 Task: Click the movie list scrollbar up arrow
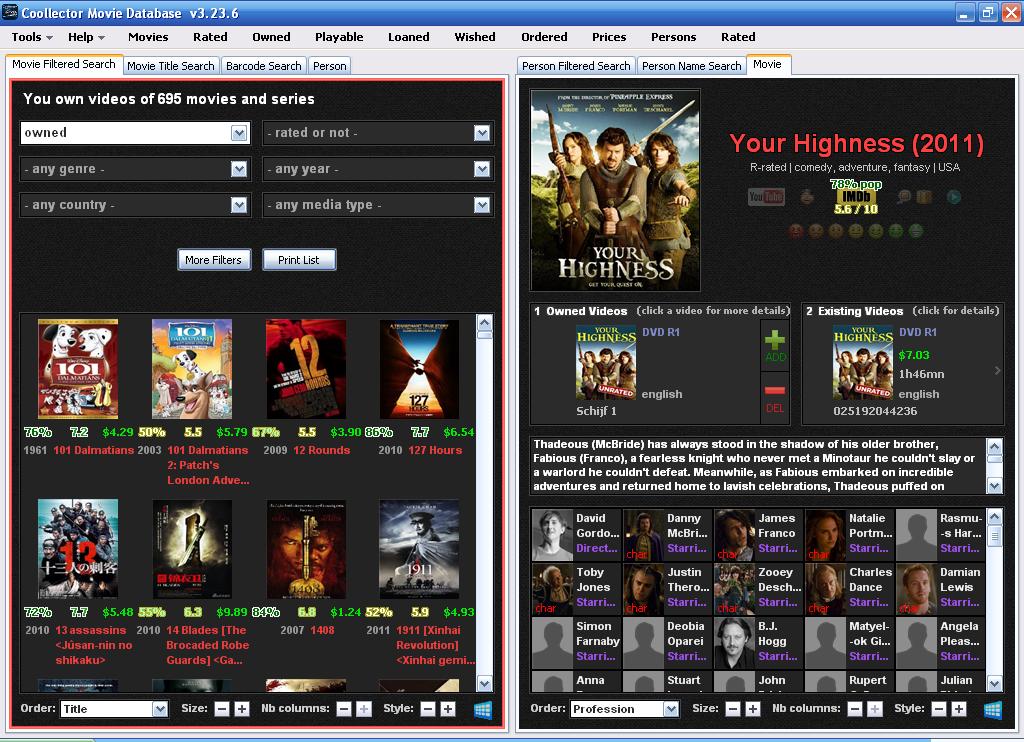coord(485,323)
